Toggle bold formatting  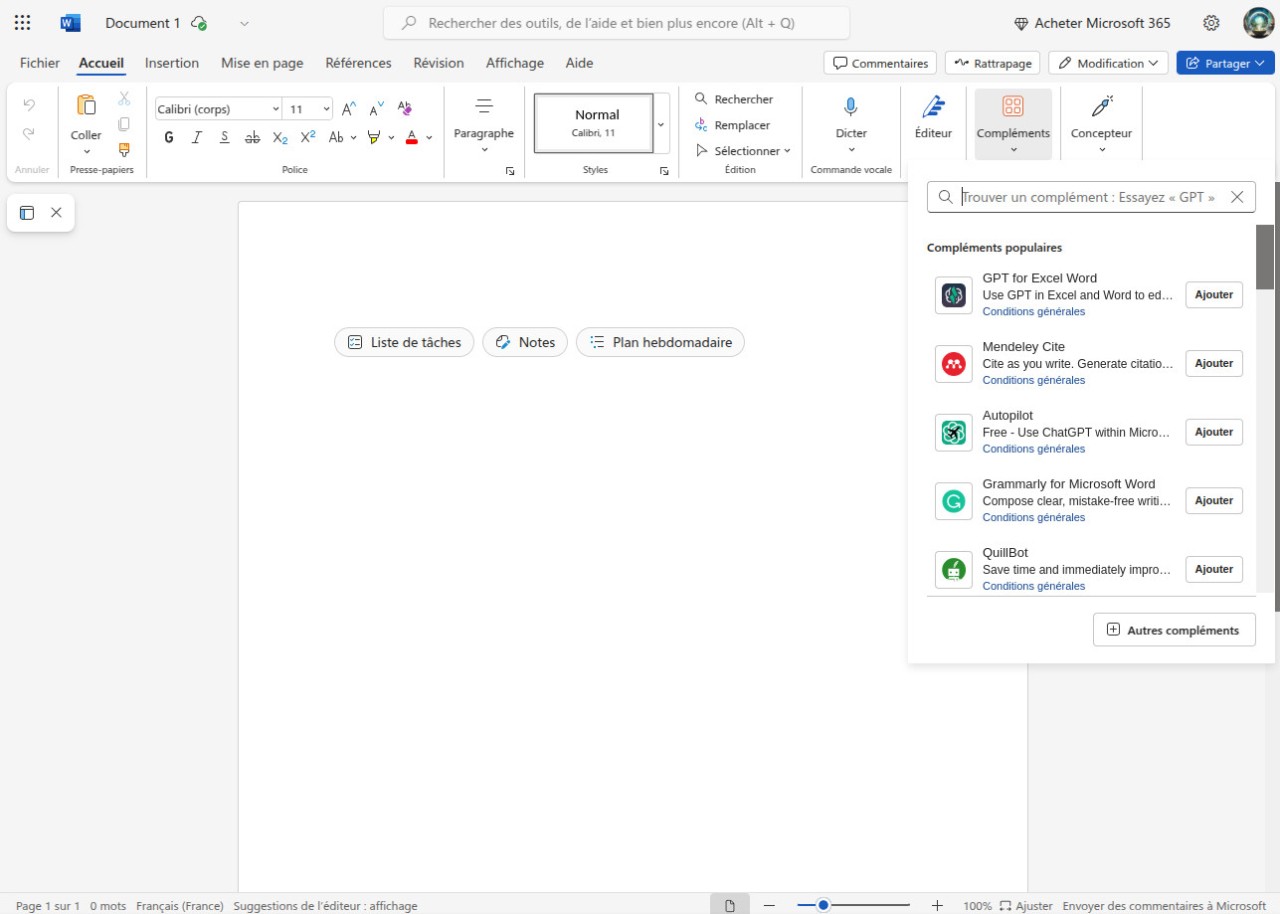[x=168, y=138]
